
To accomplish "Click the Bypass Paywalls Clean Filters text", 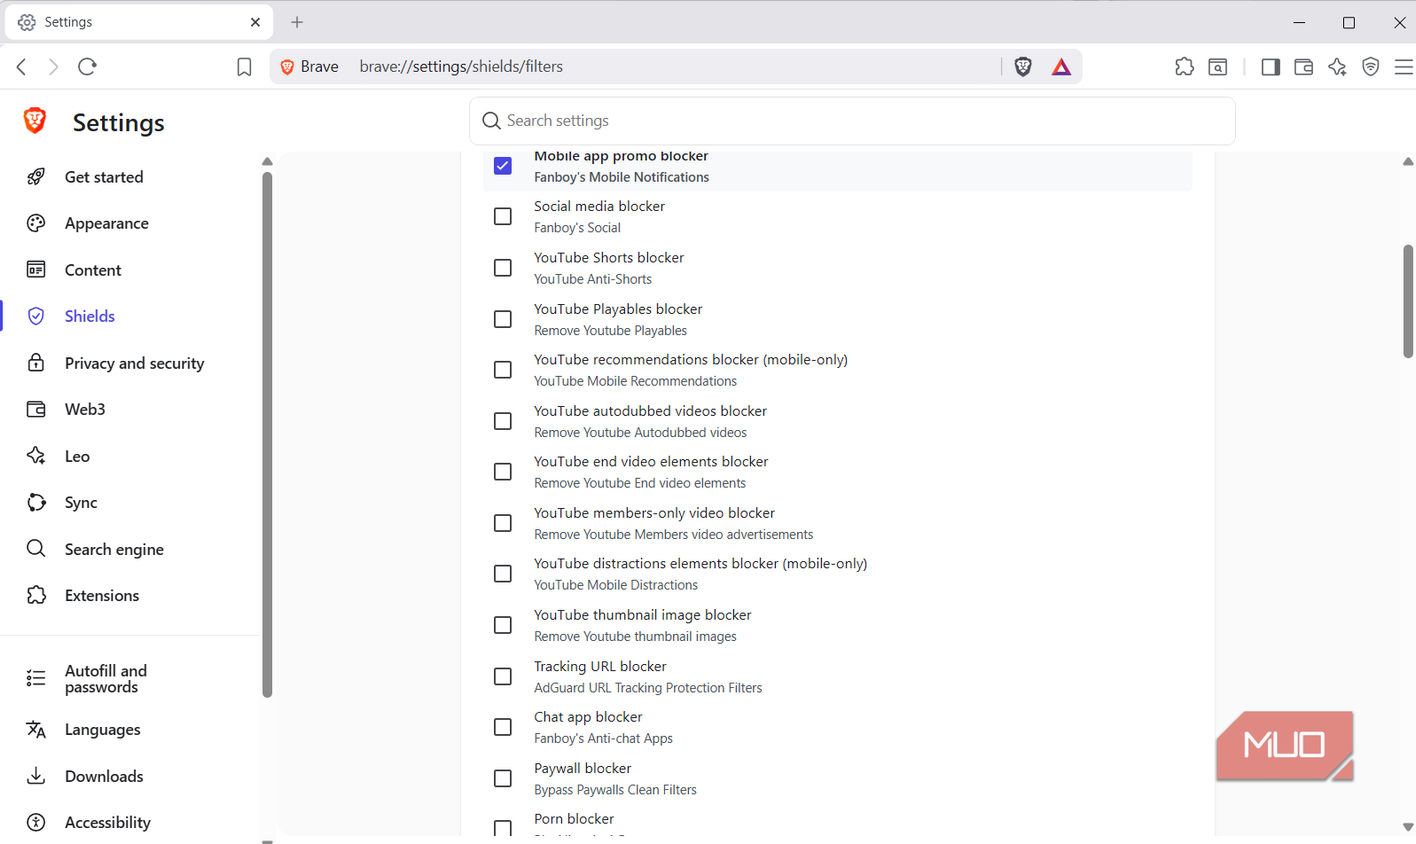I will click(x=615, y=790).
